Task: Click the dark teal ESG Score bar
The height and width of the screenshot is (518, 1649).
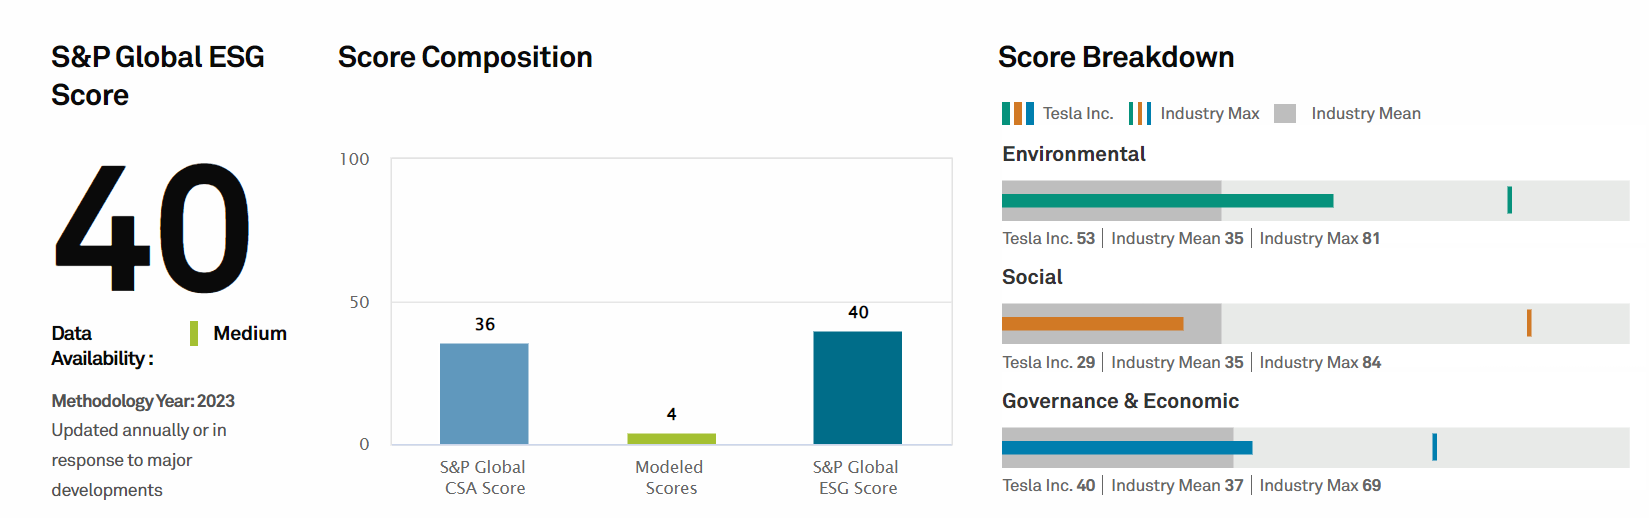Action: (857, 387)
